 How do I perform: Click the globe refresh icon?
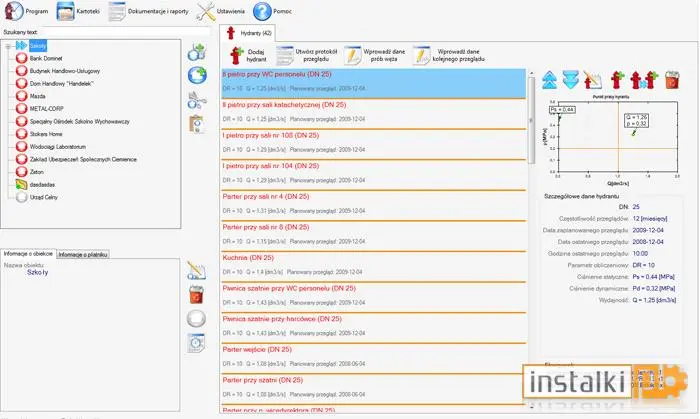point(197,75)
